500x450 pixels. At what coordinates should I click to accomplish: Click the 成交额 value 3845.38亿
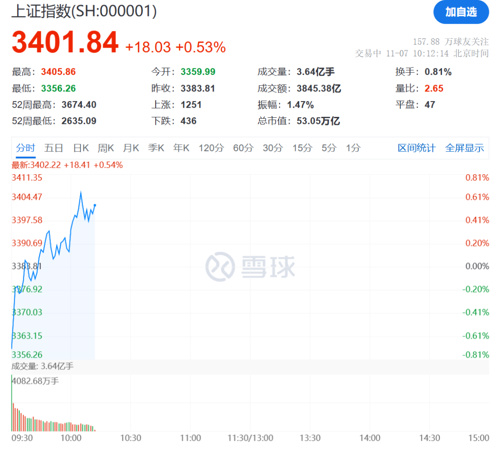click(x=319, y=88)
